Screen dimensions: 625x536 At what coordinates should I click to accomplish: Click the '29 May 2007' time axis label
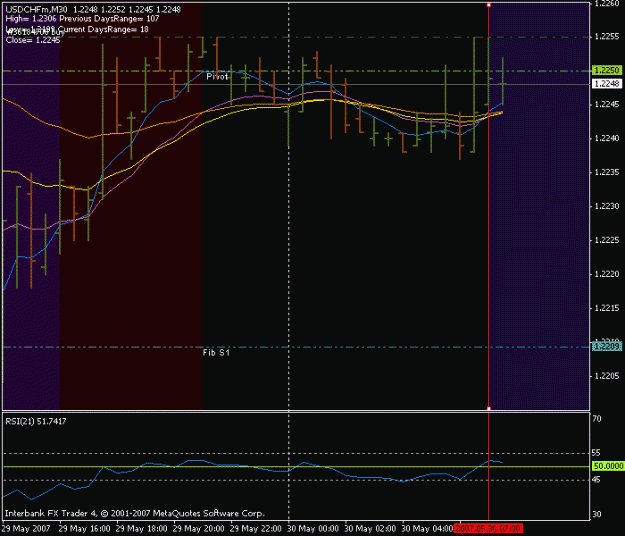coord(26,529)
